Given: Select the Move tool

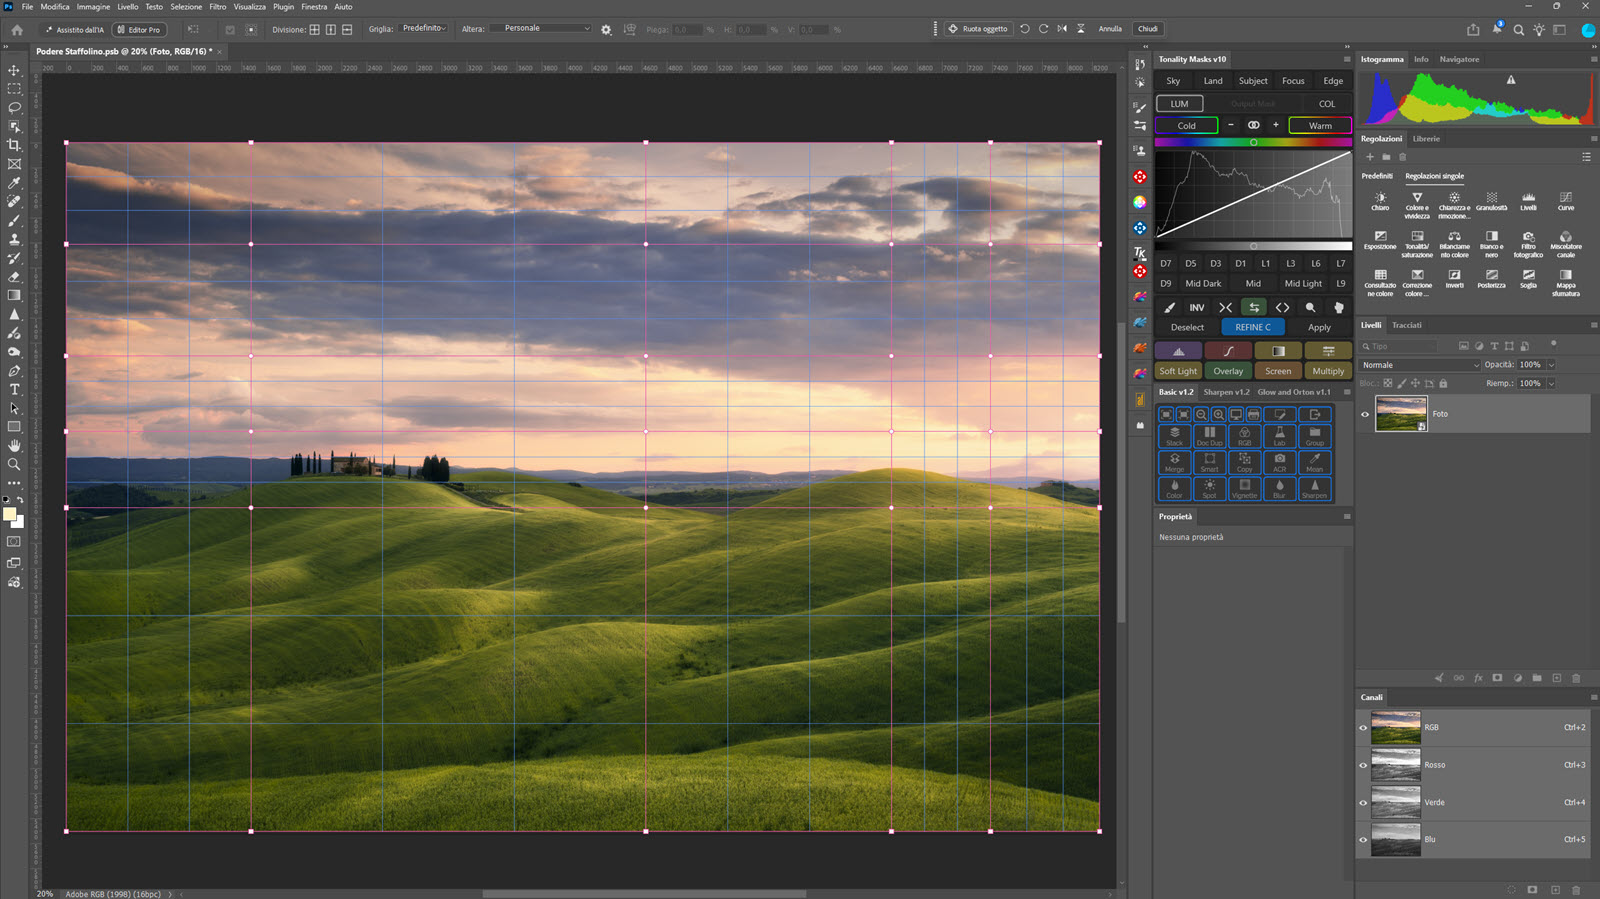Looking at the screenshot, I should [x=14, y=70].
